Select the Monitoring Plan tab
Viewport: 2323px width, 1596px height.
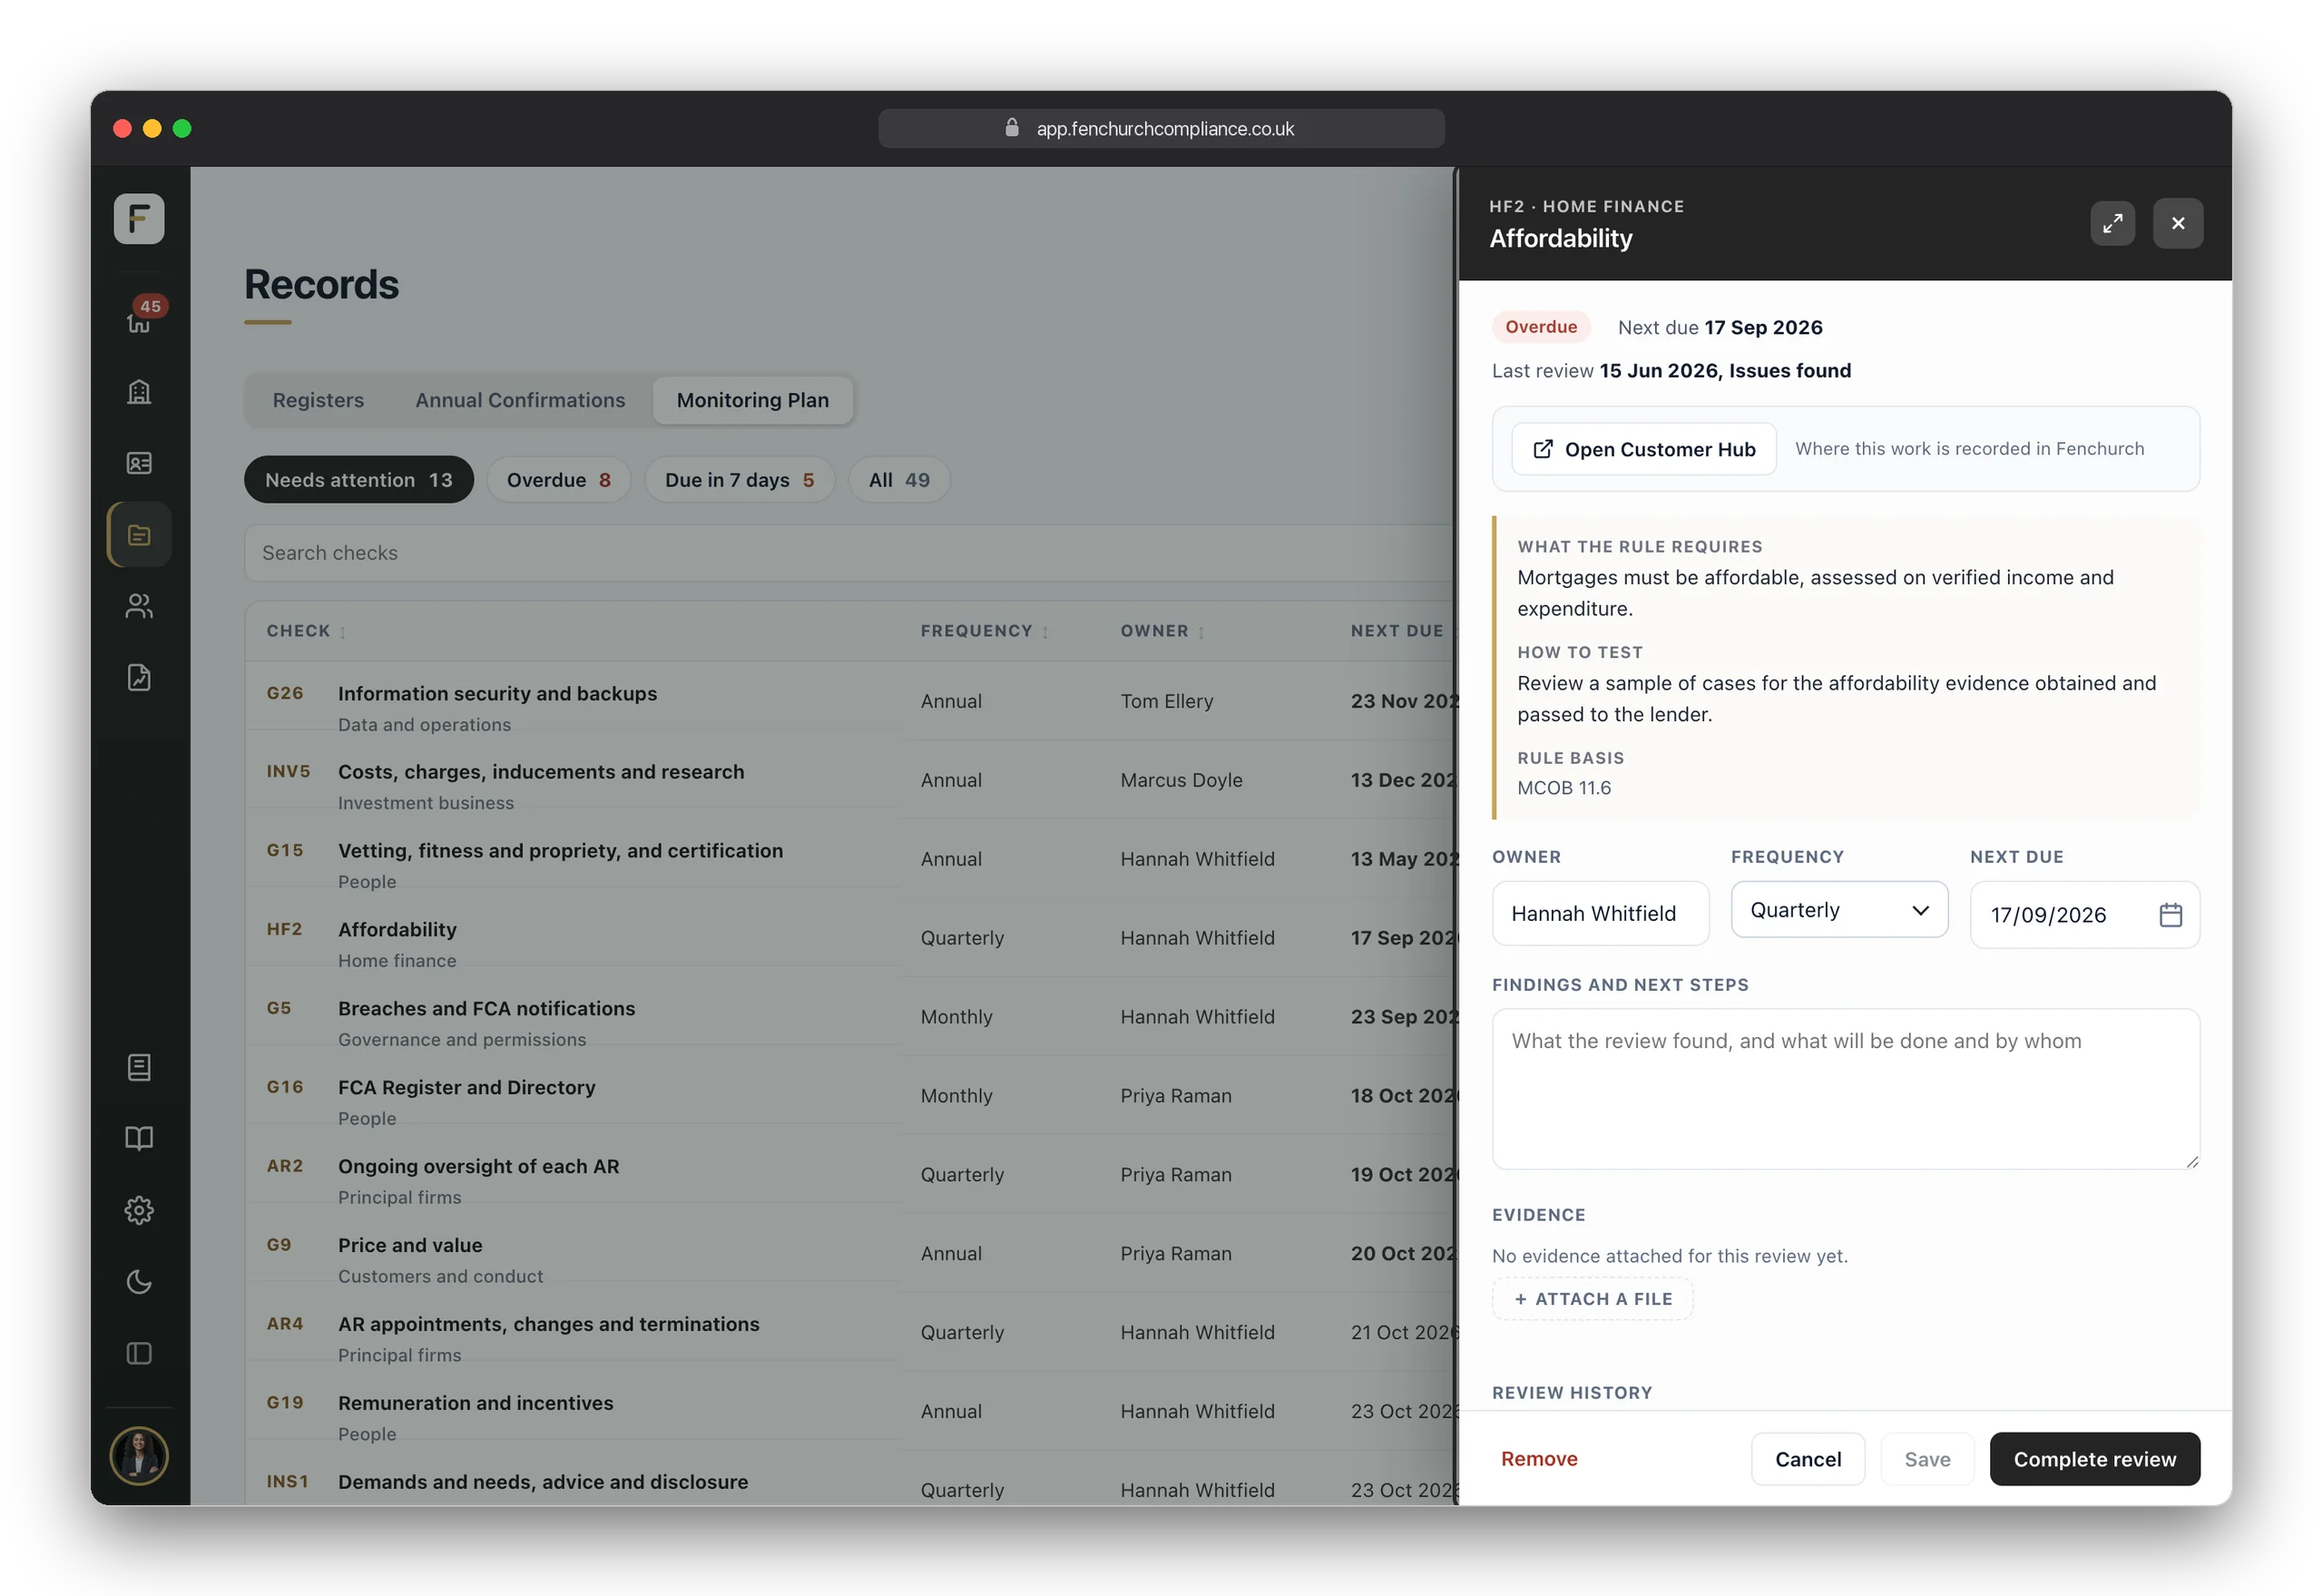click(x=753, y=400)
